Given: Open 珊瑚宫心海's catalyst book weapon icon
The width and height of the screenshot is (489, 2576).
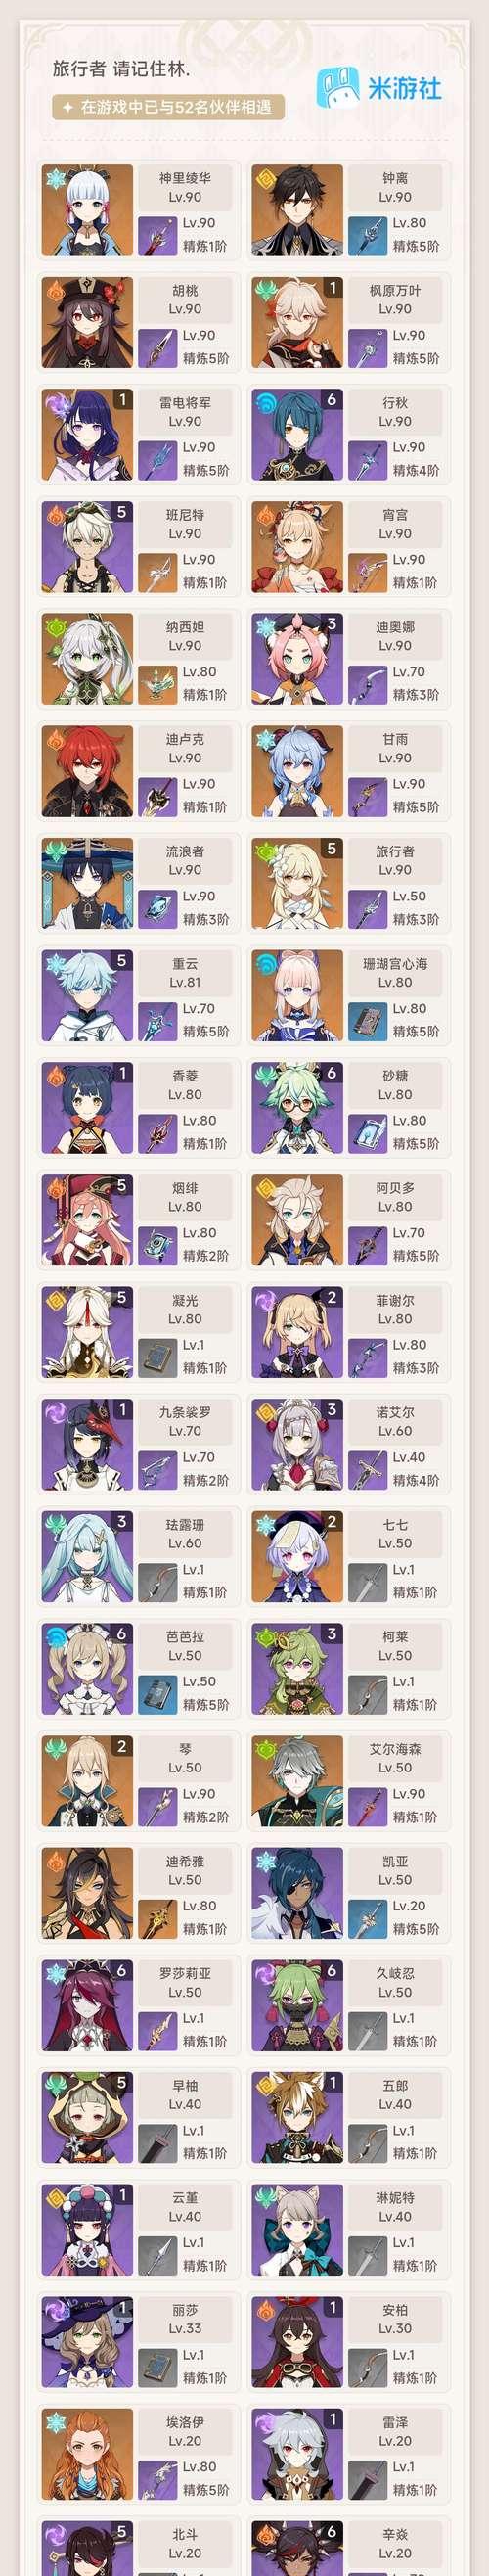Looking at the screenshot, I should pyautogui.click(x=367, y=1020).
